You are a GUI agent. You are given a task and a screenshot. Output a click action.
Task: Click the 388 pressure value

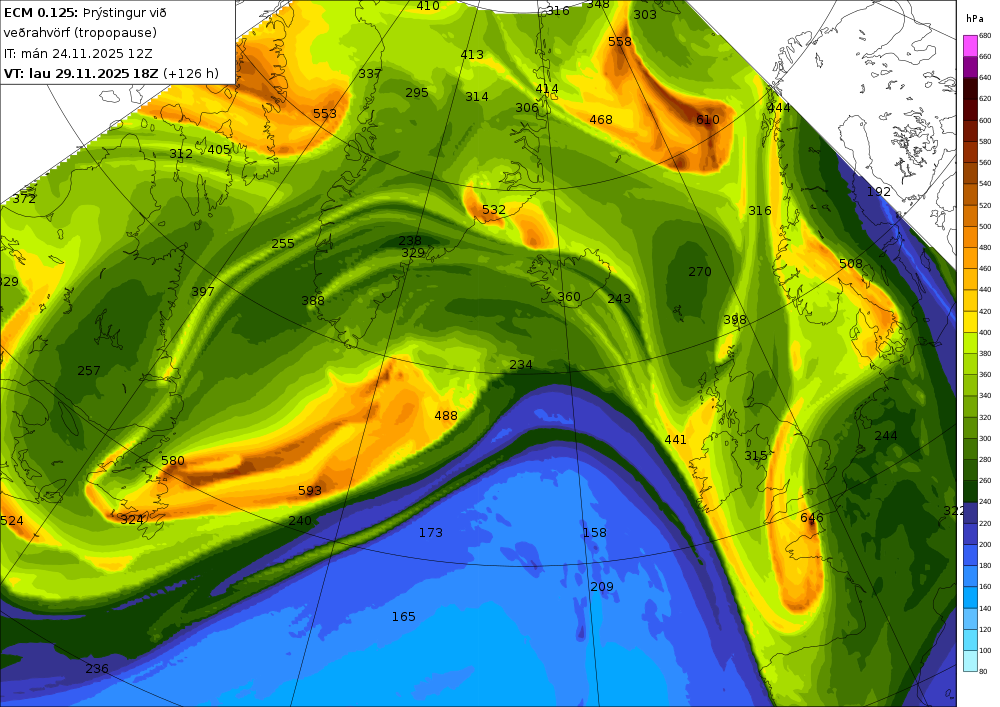click(313, 300)
